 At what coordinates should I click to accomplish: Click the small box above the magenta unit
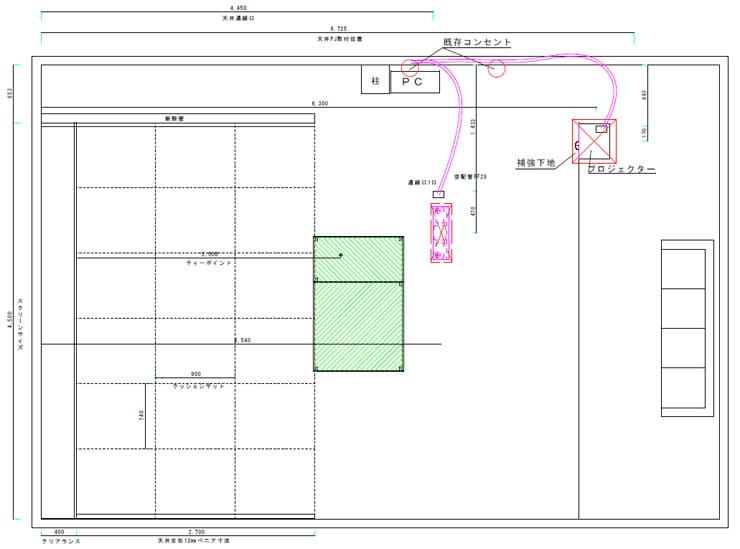(x=438, y=194)
